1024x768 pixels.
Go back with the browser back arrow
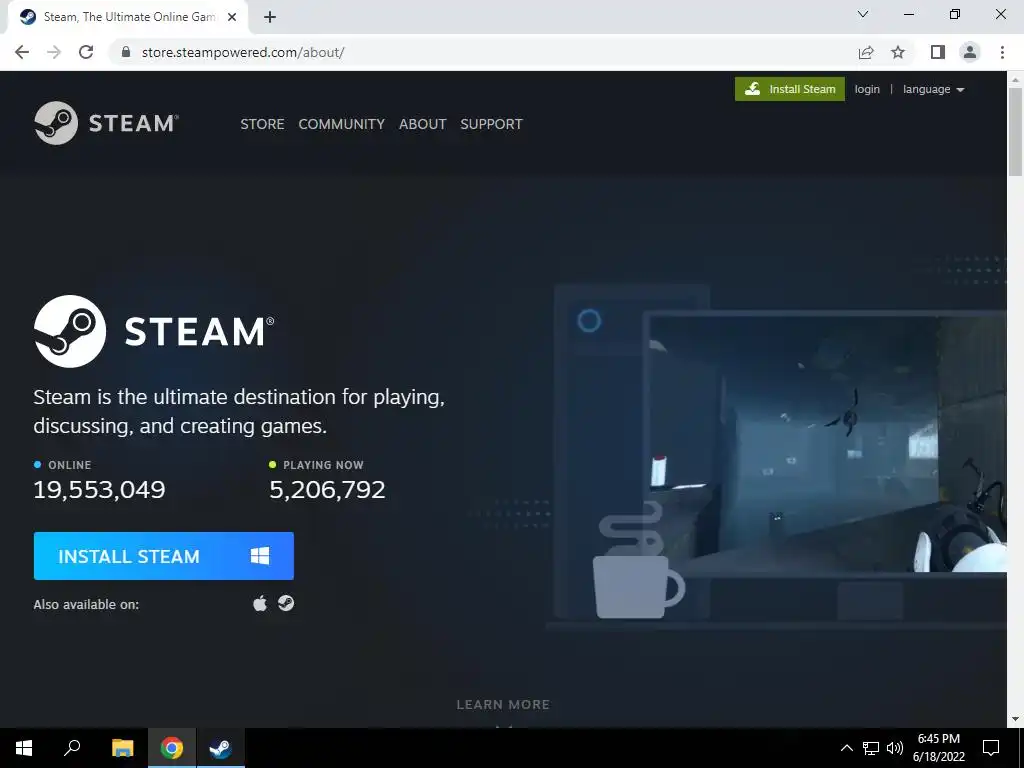click(22, 52)
